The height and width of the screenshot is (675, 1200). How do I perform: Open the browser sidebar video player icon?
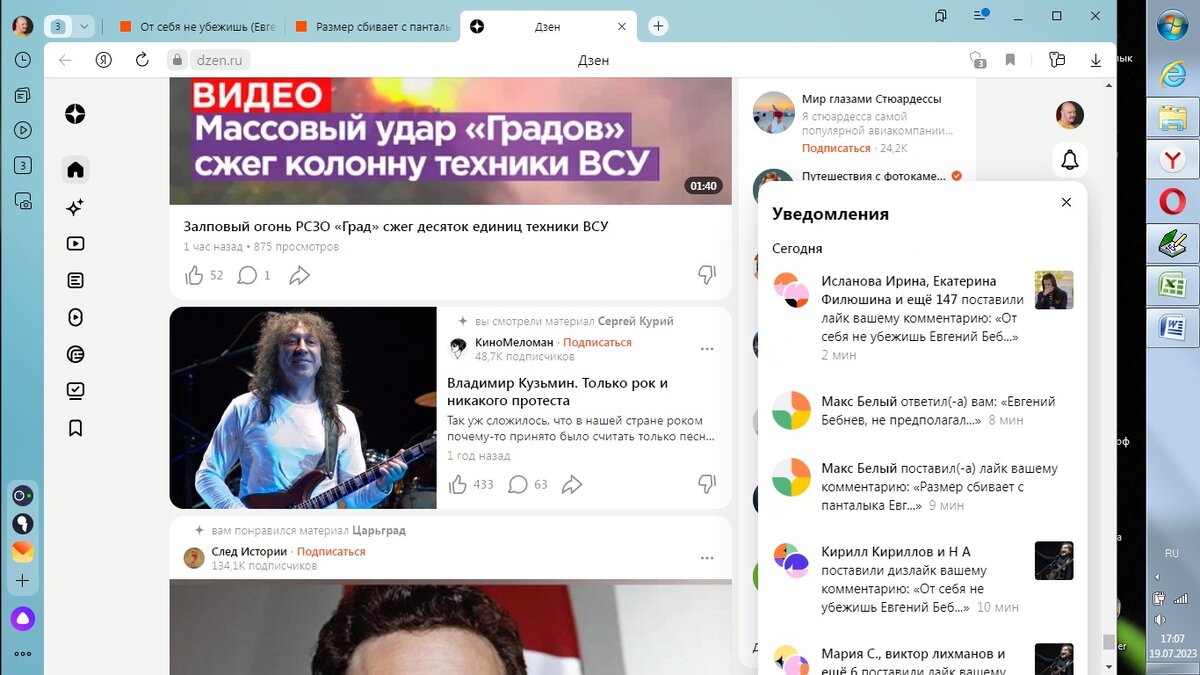(x=23, y=130)
